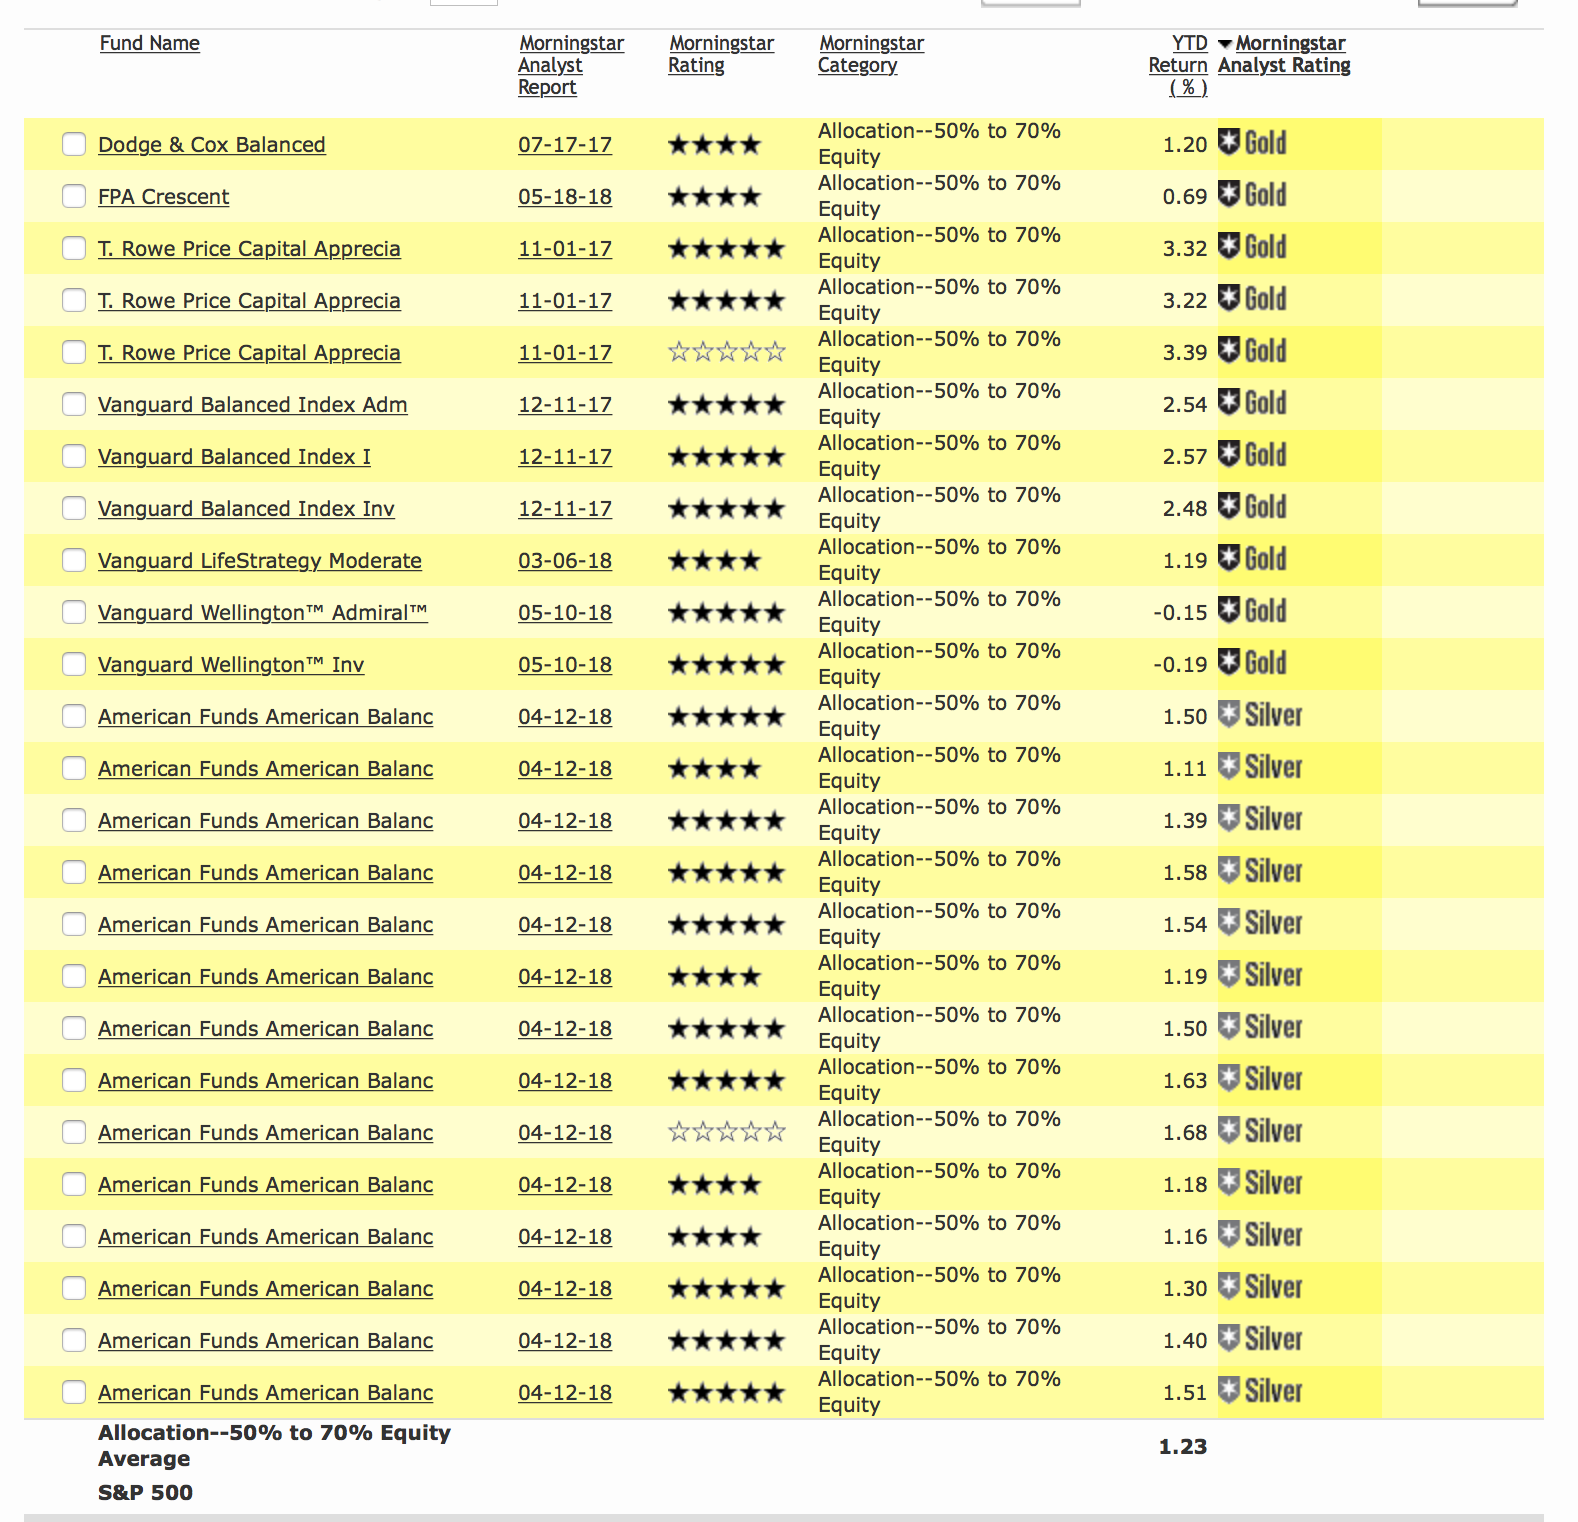Open the 07-17-17 analyst report
1578x1522 pixels.
point(565,144)
